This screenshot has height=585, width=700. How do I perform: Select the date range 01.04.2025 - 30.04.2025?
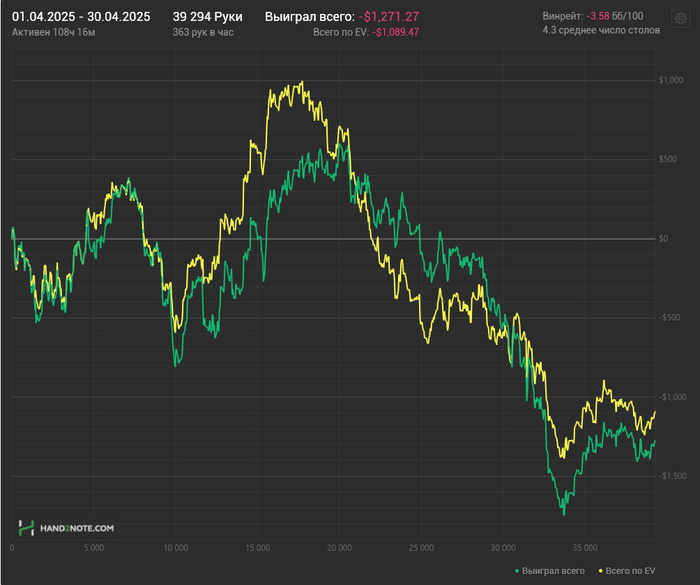pyautogui.click(x=81, y=17)
